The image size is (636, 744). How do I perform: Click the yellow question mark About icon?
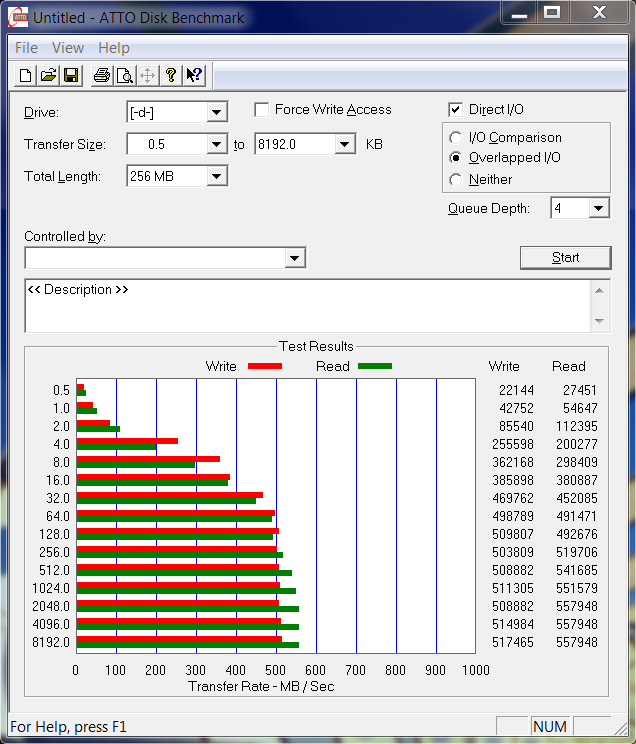(171, 76)
